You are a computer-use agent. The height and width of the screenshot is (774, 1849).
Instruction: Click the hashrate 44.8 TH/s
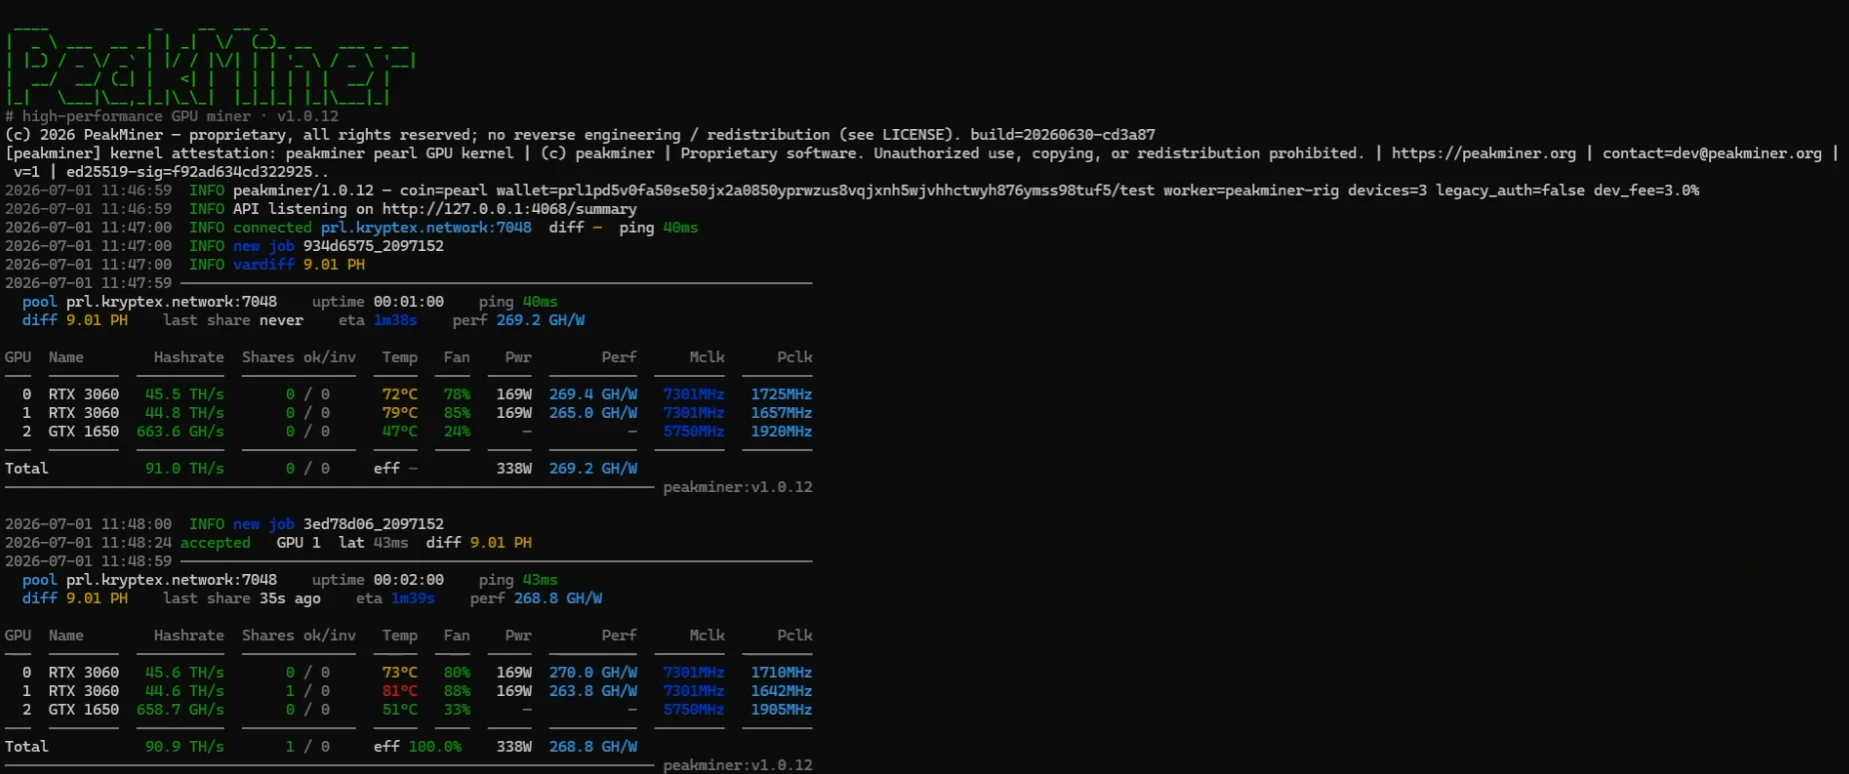pyautogui.click(x=184, y=413)
